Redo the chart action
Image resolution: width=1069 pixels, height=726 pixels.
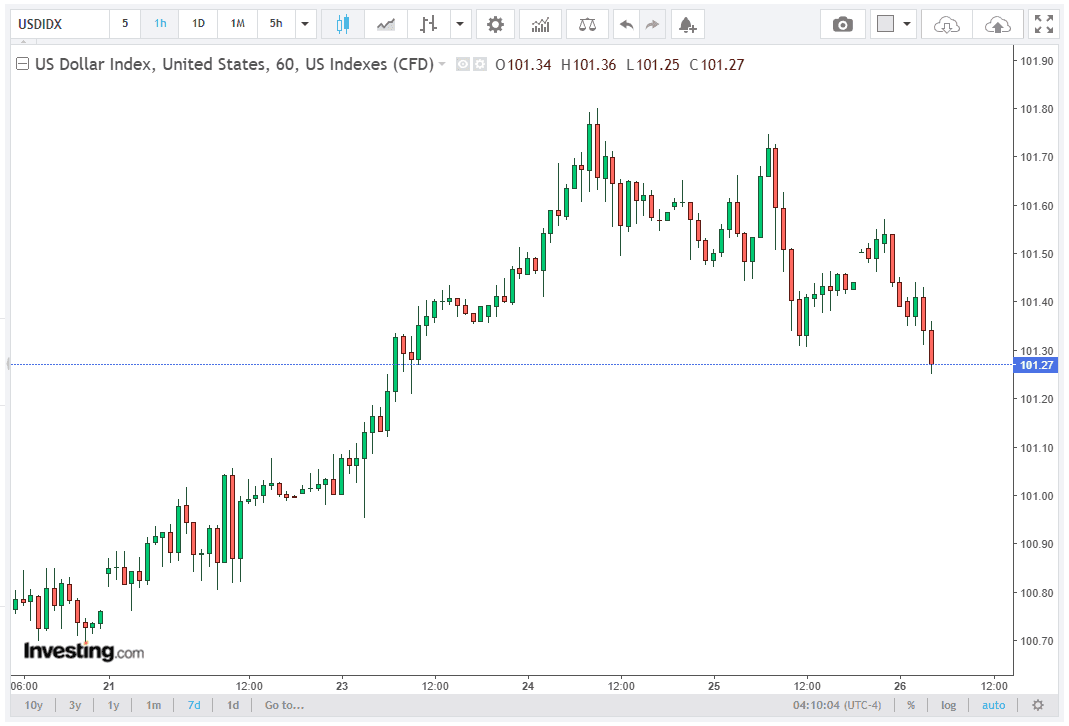click(x=652, y=25)
